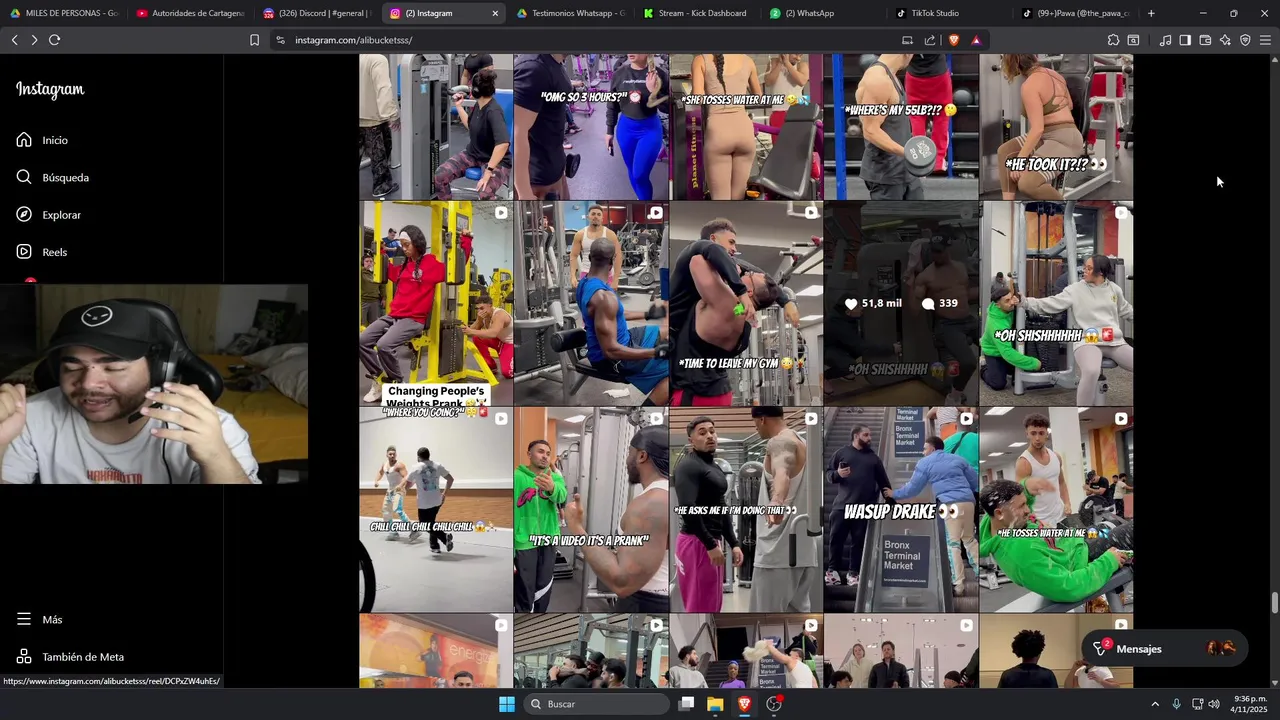The image size is (1280, 720).
Task: Switch to Stream - Kick Dashboard tab
Action: click(697, 13)
